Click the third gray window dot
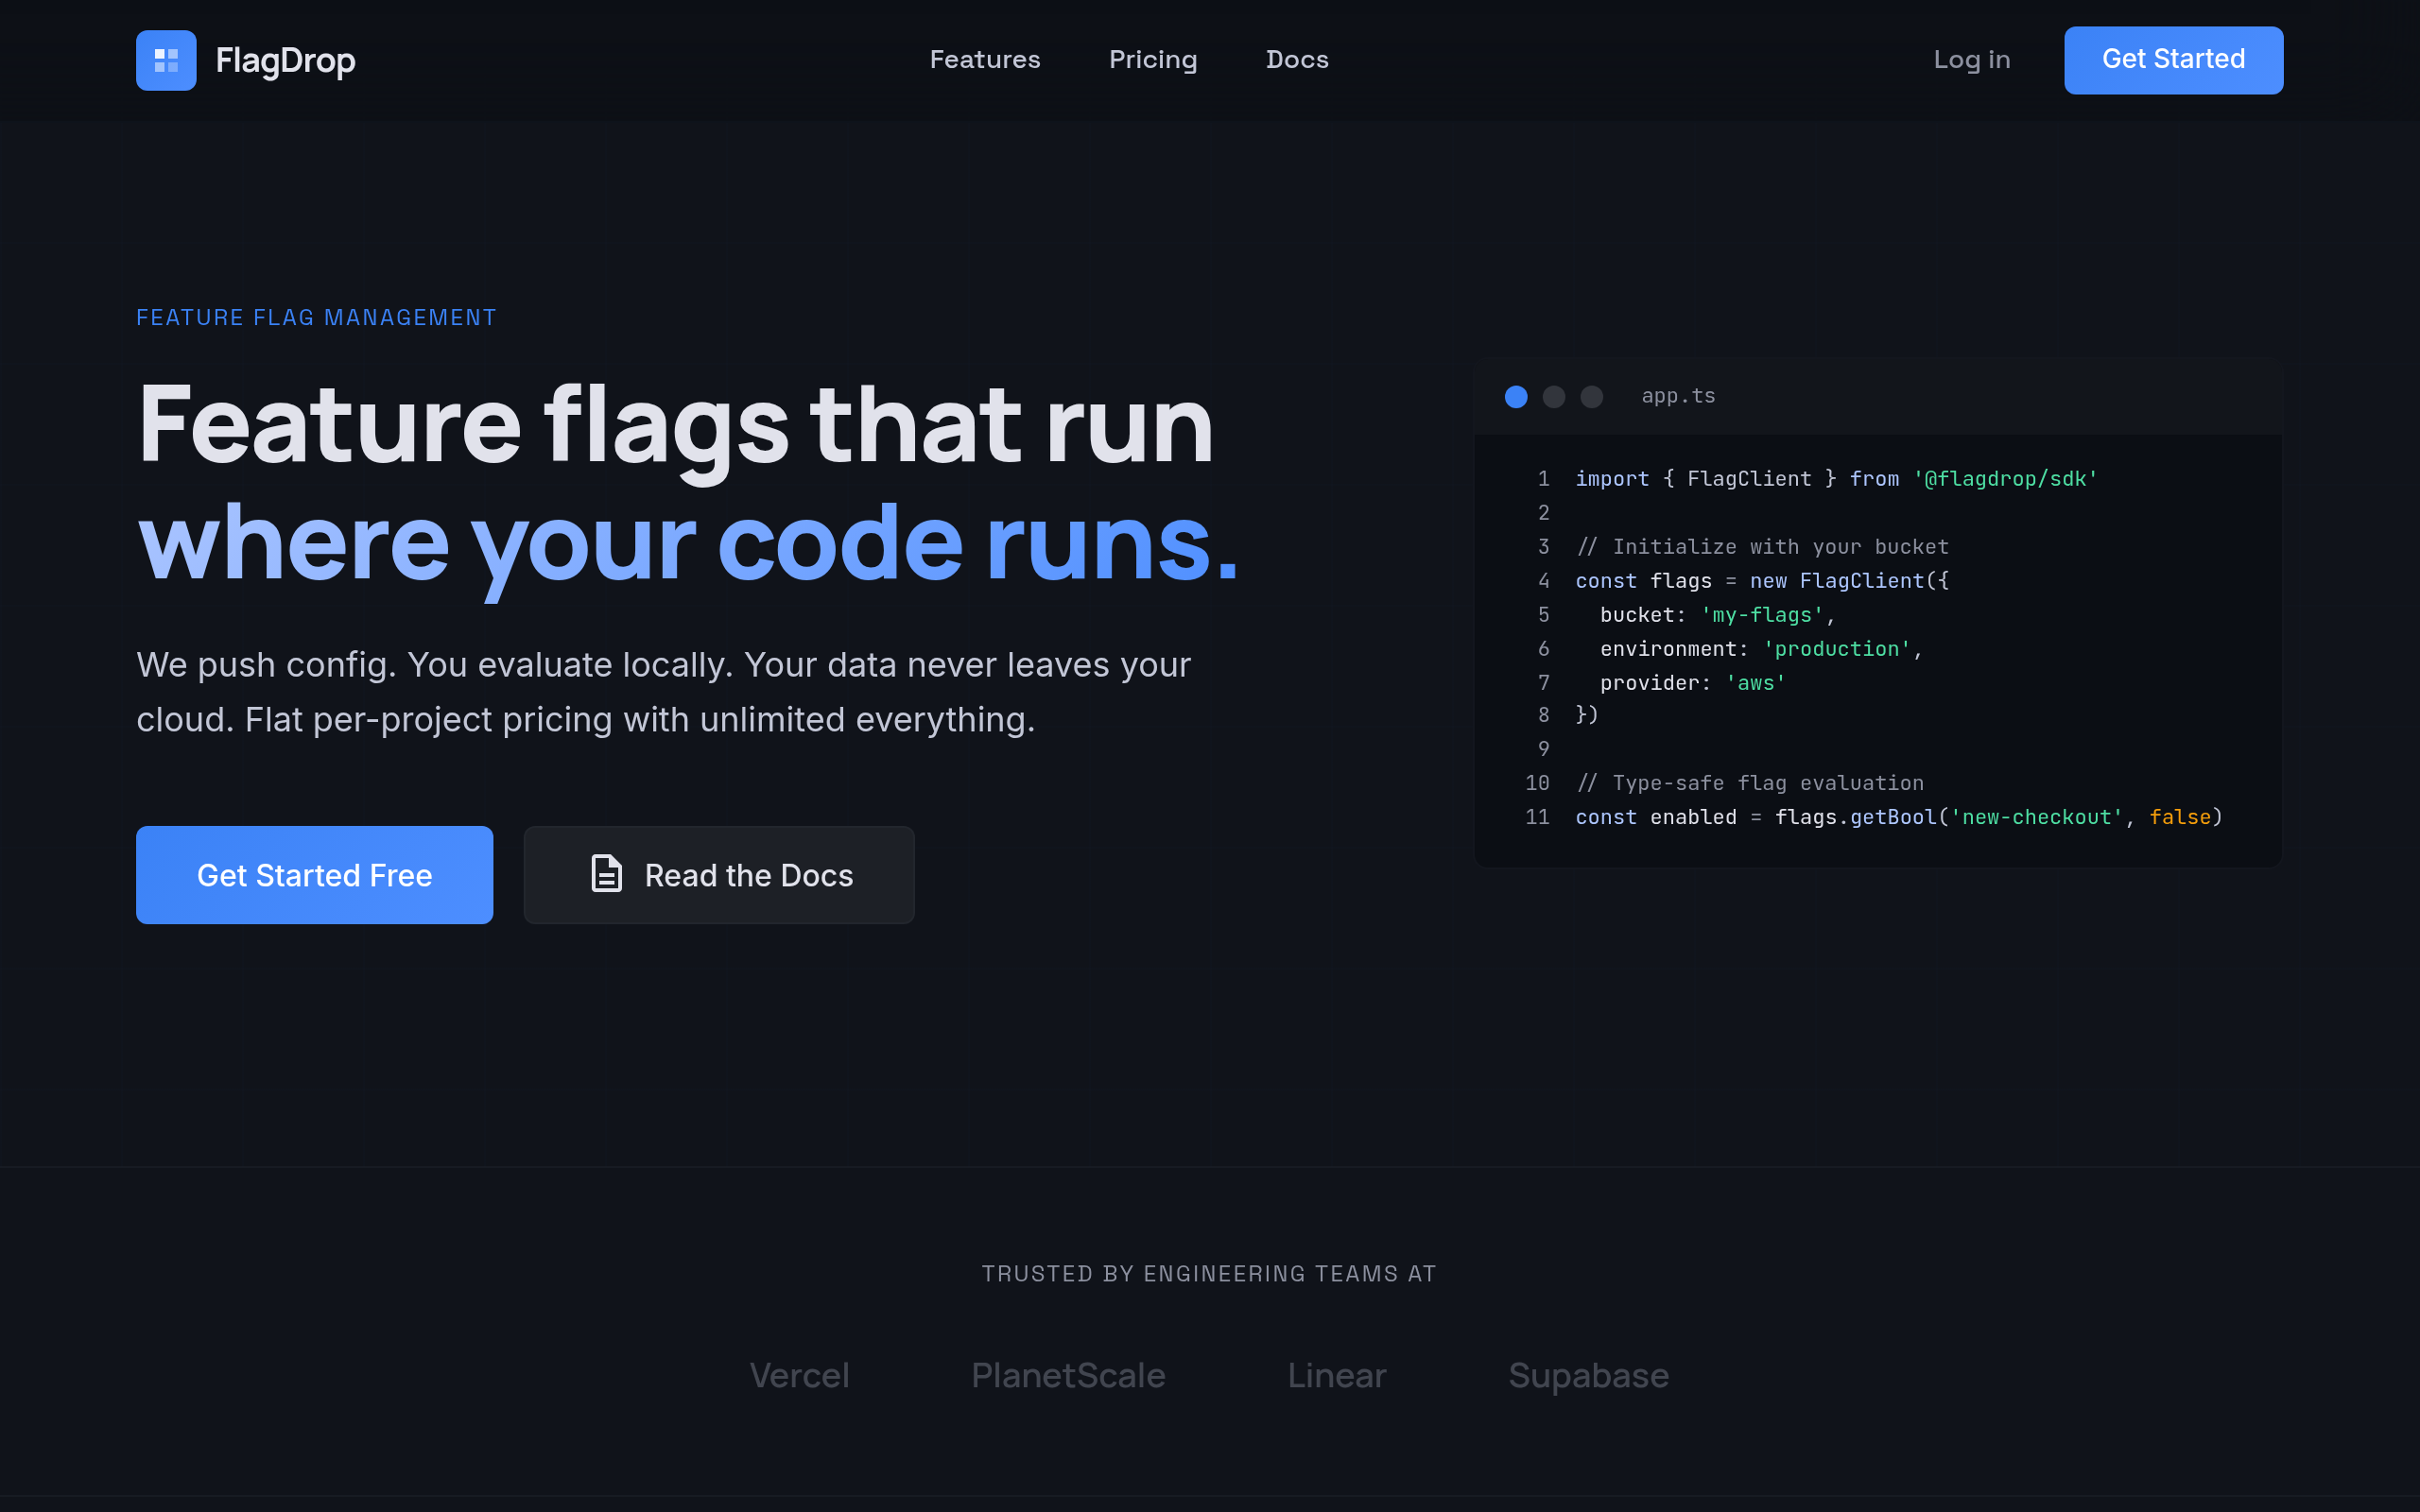Image resolution: width=2420 pixels, height=1512 pixels. click(x=1591, y=397)
